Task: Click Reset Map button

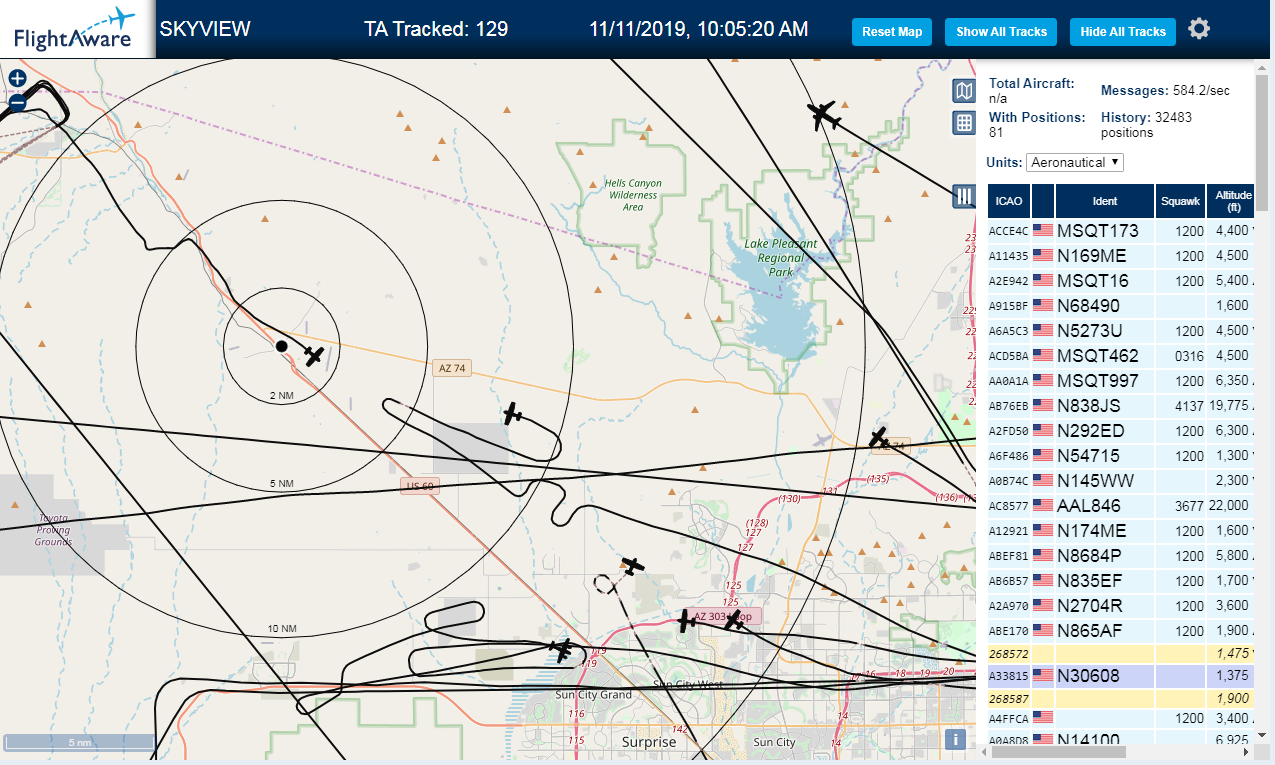Action: tap(892, 32)
